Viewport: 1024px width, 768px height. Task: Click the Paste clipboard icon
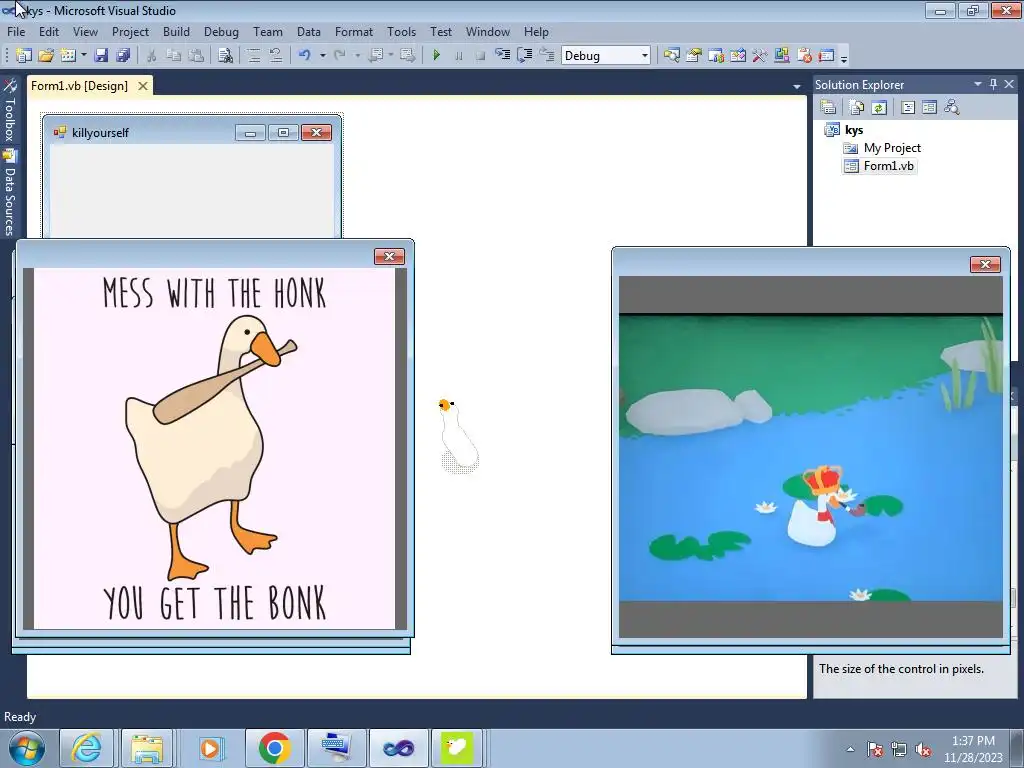click(x=196, y=56)
